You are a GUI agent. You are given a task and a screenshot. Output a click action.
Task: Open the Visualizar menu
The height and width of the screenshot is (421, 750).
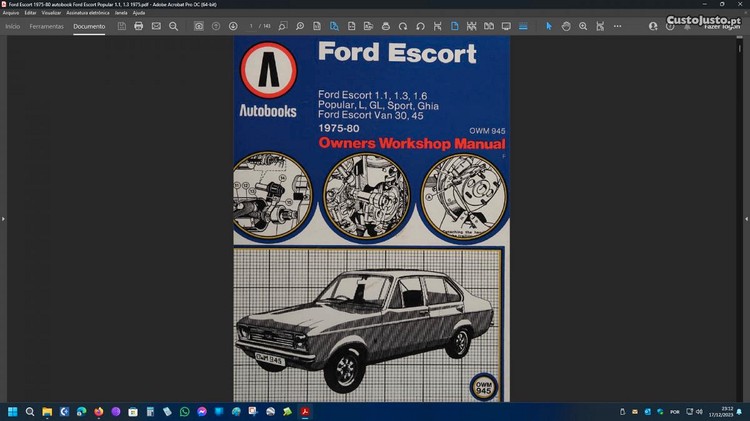pos(51,13)
